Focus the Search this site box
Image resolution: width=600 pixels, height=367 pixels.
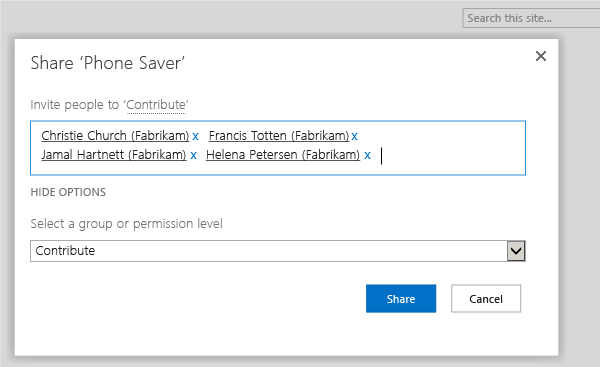coord(531,18)
